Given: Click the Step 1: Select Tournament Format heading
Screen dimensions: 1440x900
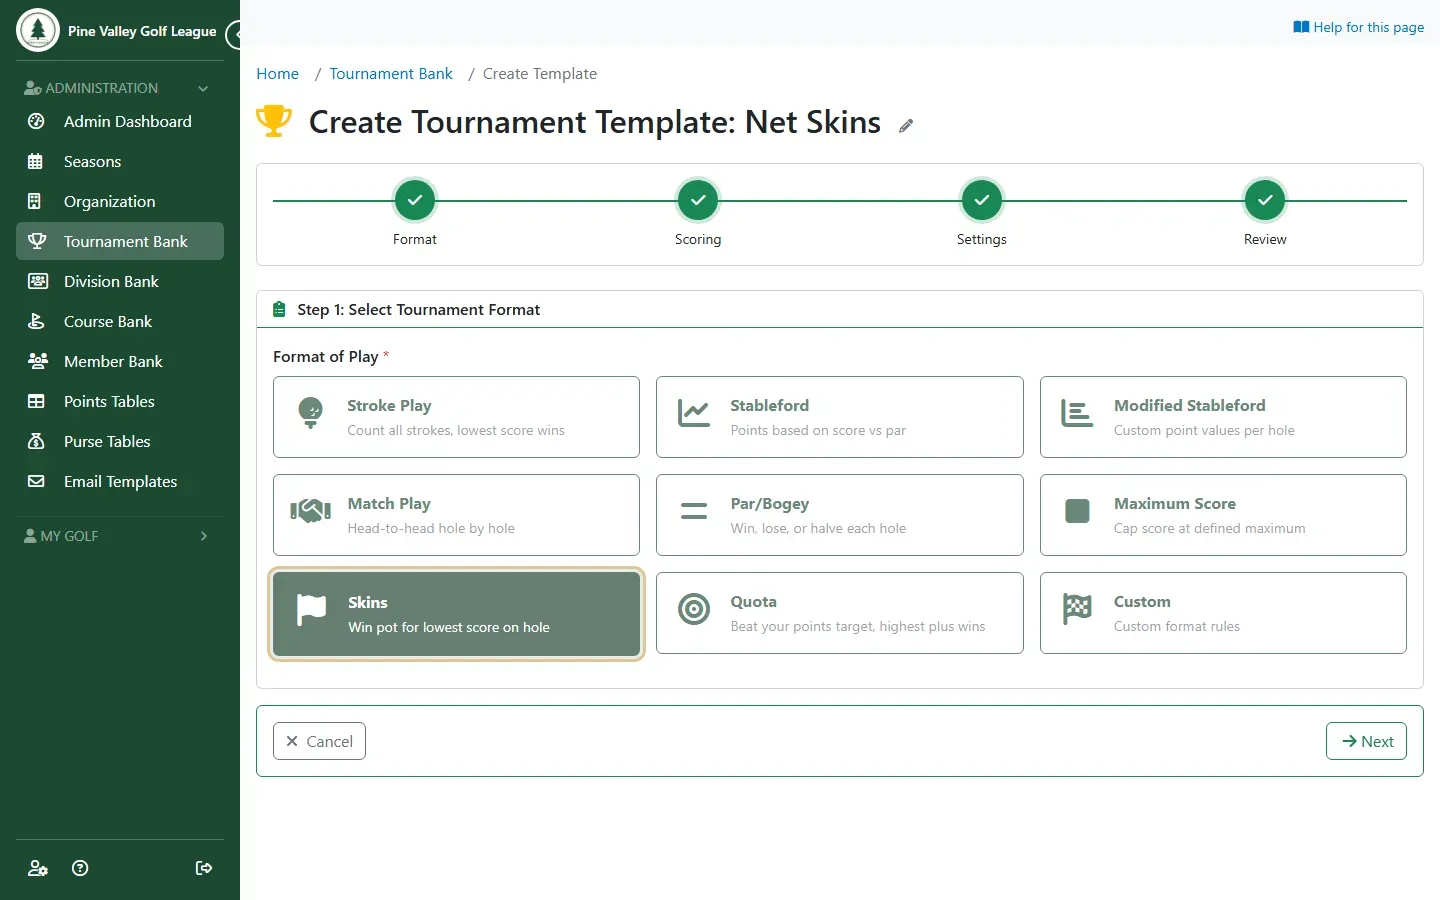Looking at the screenshot, I should (x=418, y=310).
